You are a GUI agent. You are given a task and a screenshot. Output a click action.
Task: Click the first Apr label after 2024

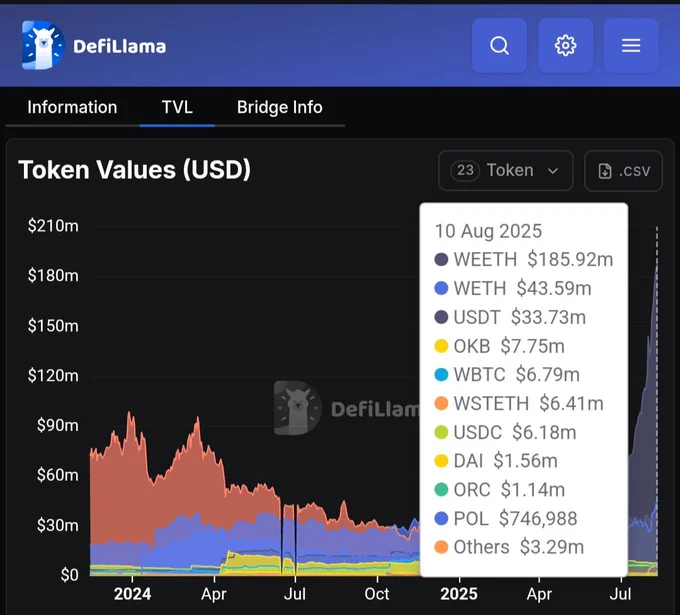click(x=214, y=594)
